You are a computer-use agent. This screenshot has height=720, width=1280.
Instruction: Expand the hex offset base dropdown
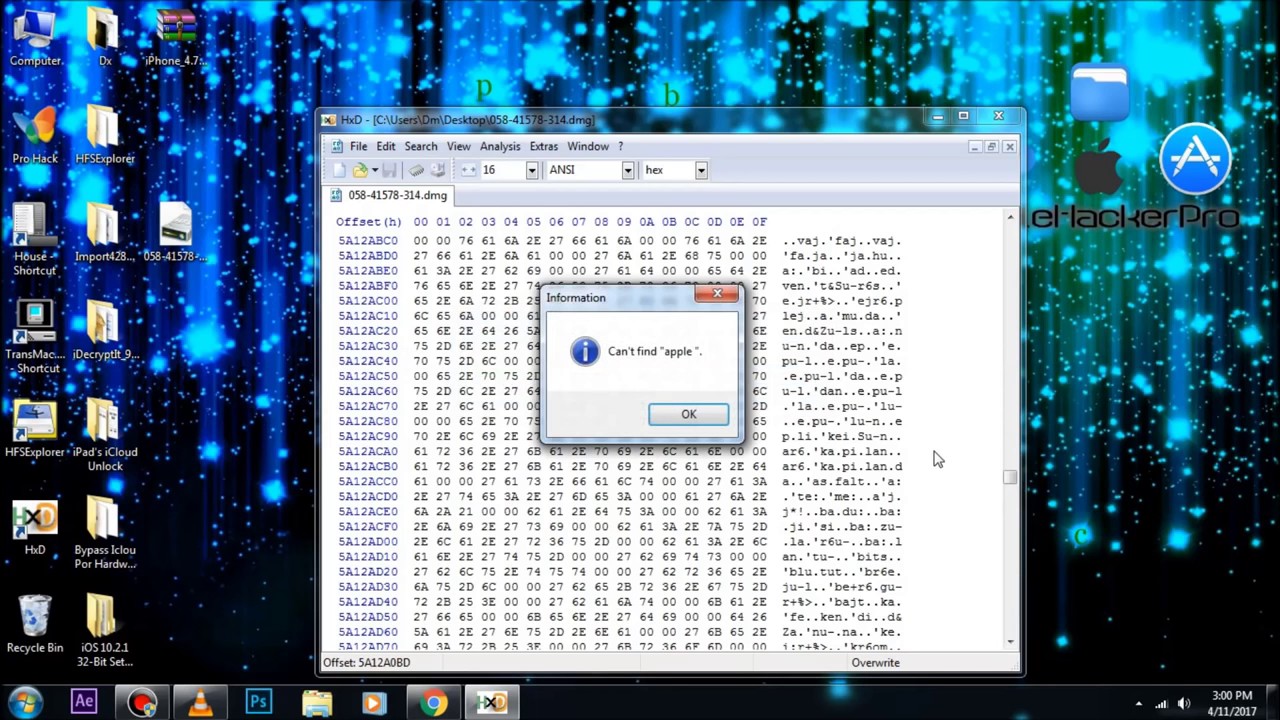pos(701,170)
